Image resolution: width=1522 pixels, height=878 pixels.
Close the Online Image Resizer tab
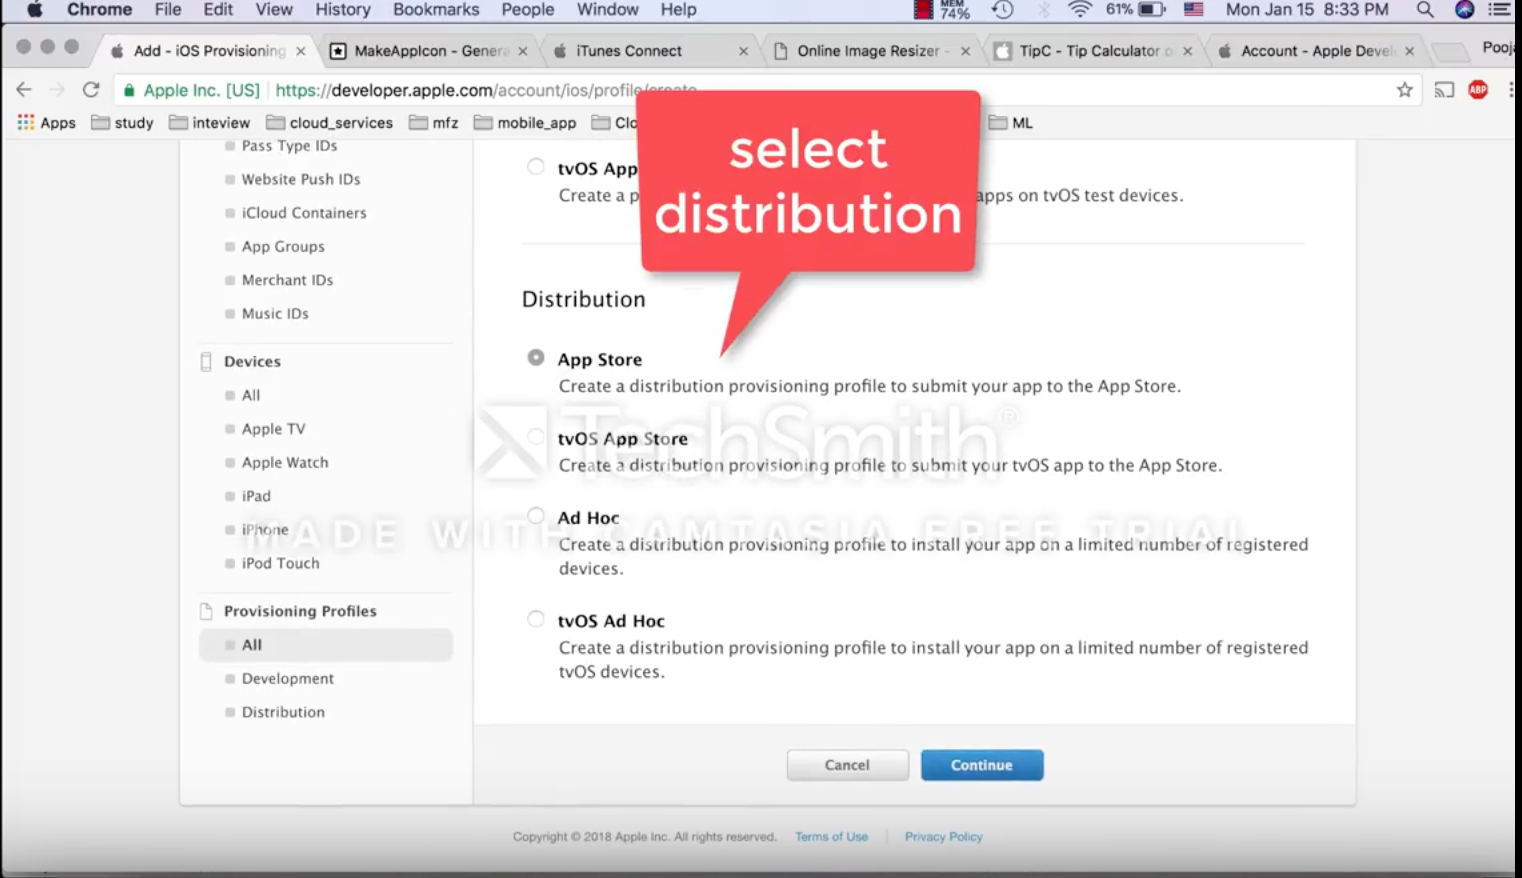pyautogui.click(x=965, y=51)
